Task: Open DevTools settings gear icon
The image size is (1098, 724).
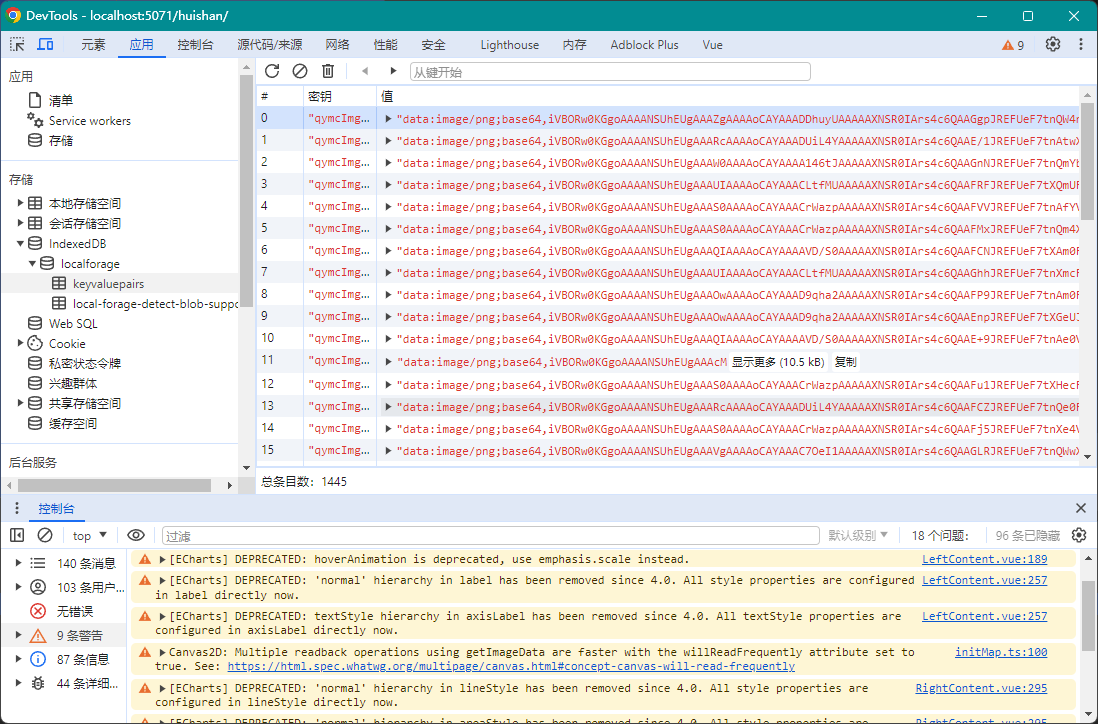Action: (x=1053, y=45)
